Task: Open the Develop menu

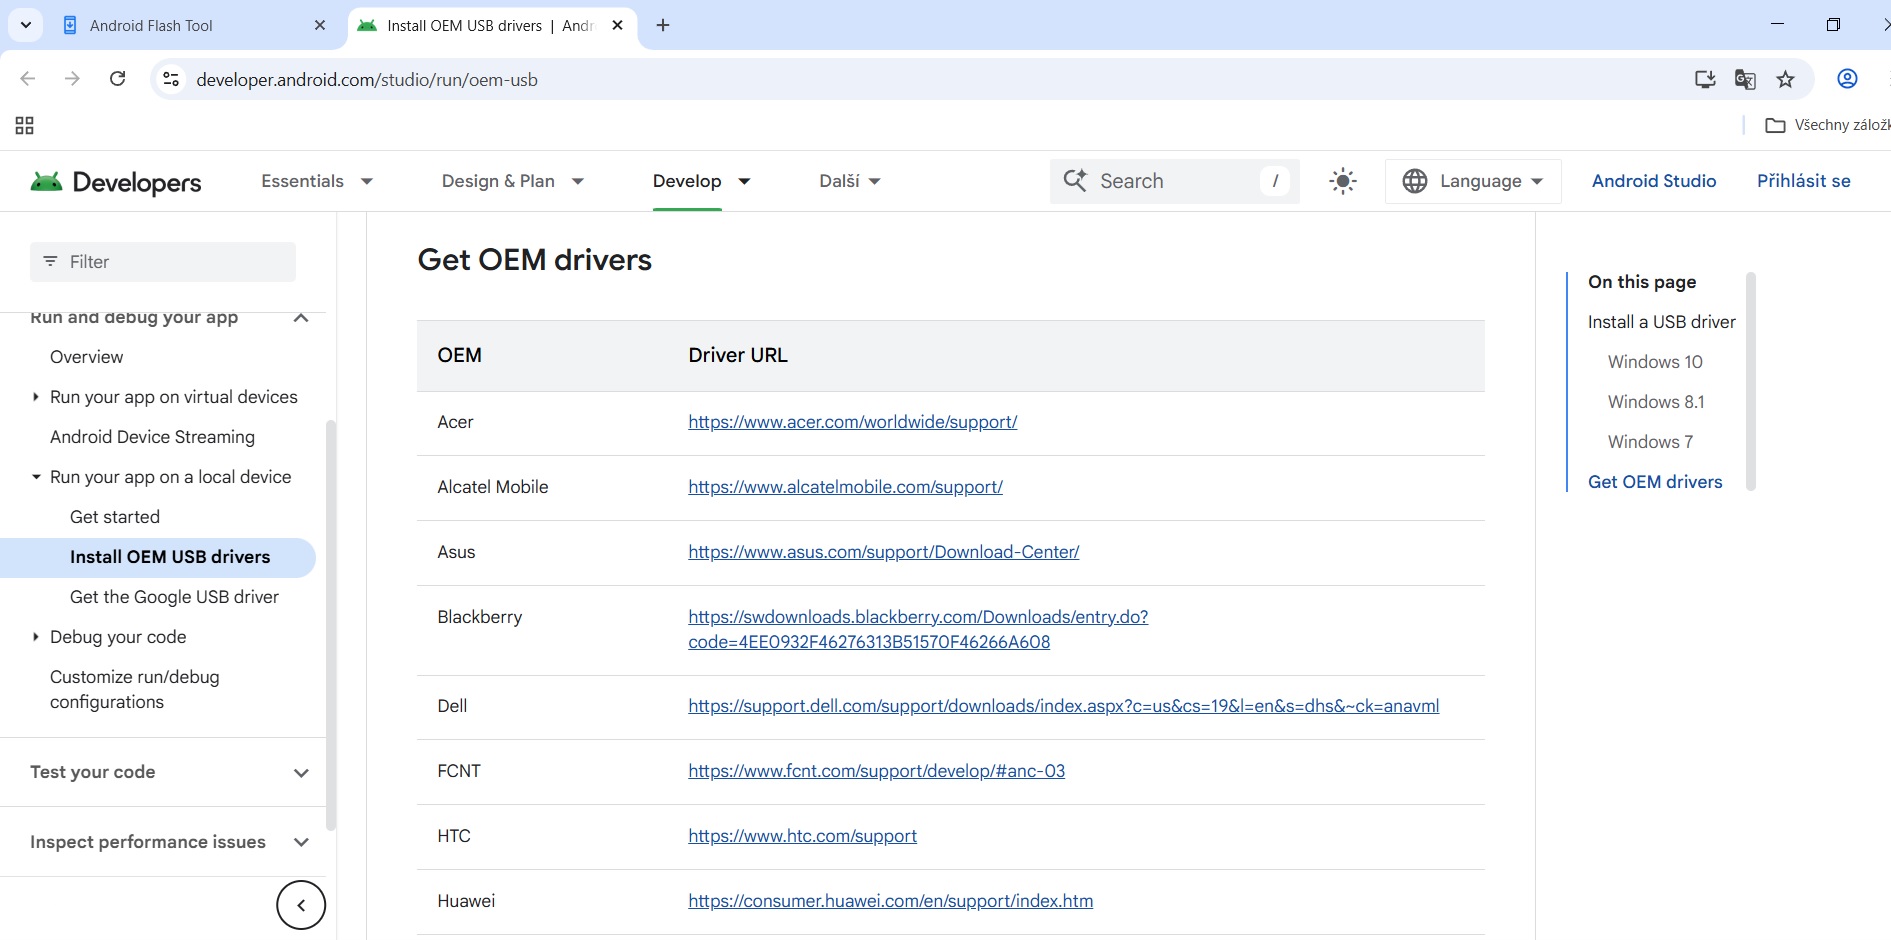Action: (x=701, y=181)
